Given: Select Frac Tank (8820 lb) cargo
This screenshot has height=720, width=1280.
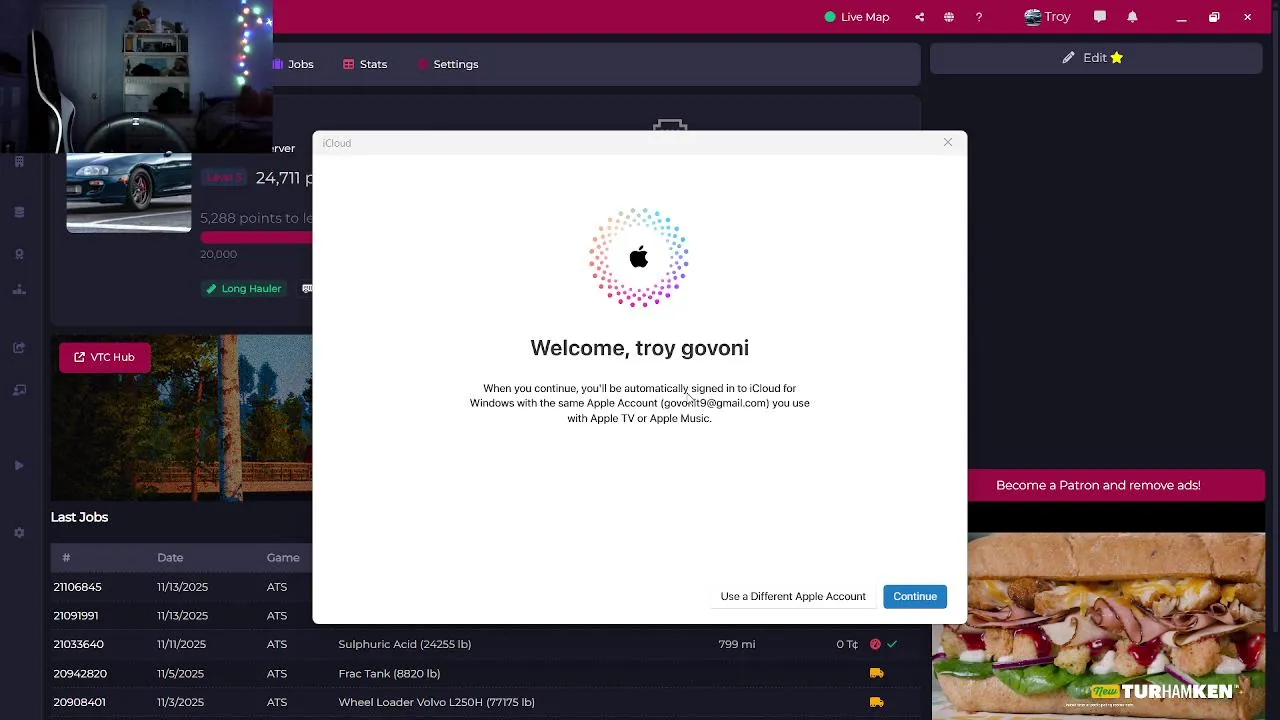Looking at the screenshot, I should (x=389, y=673).
